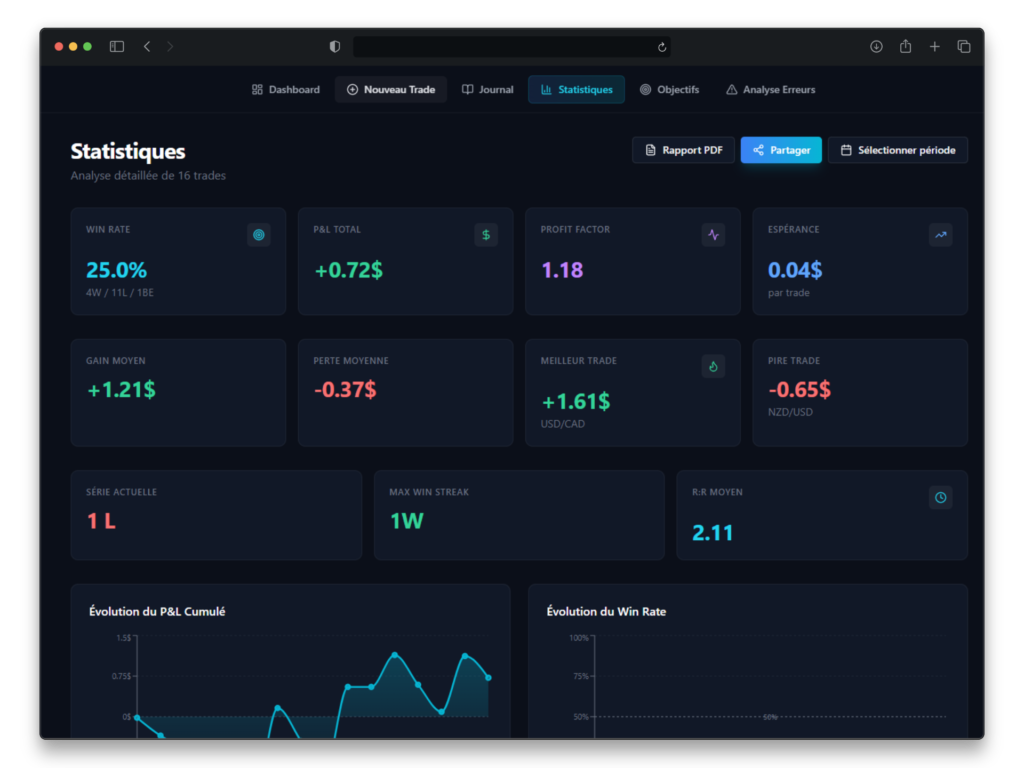Viewport: 1024px width, 768px height.
Task: Click the +1.21$ gain moyen value
Action: (121, 390)
